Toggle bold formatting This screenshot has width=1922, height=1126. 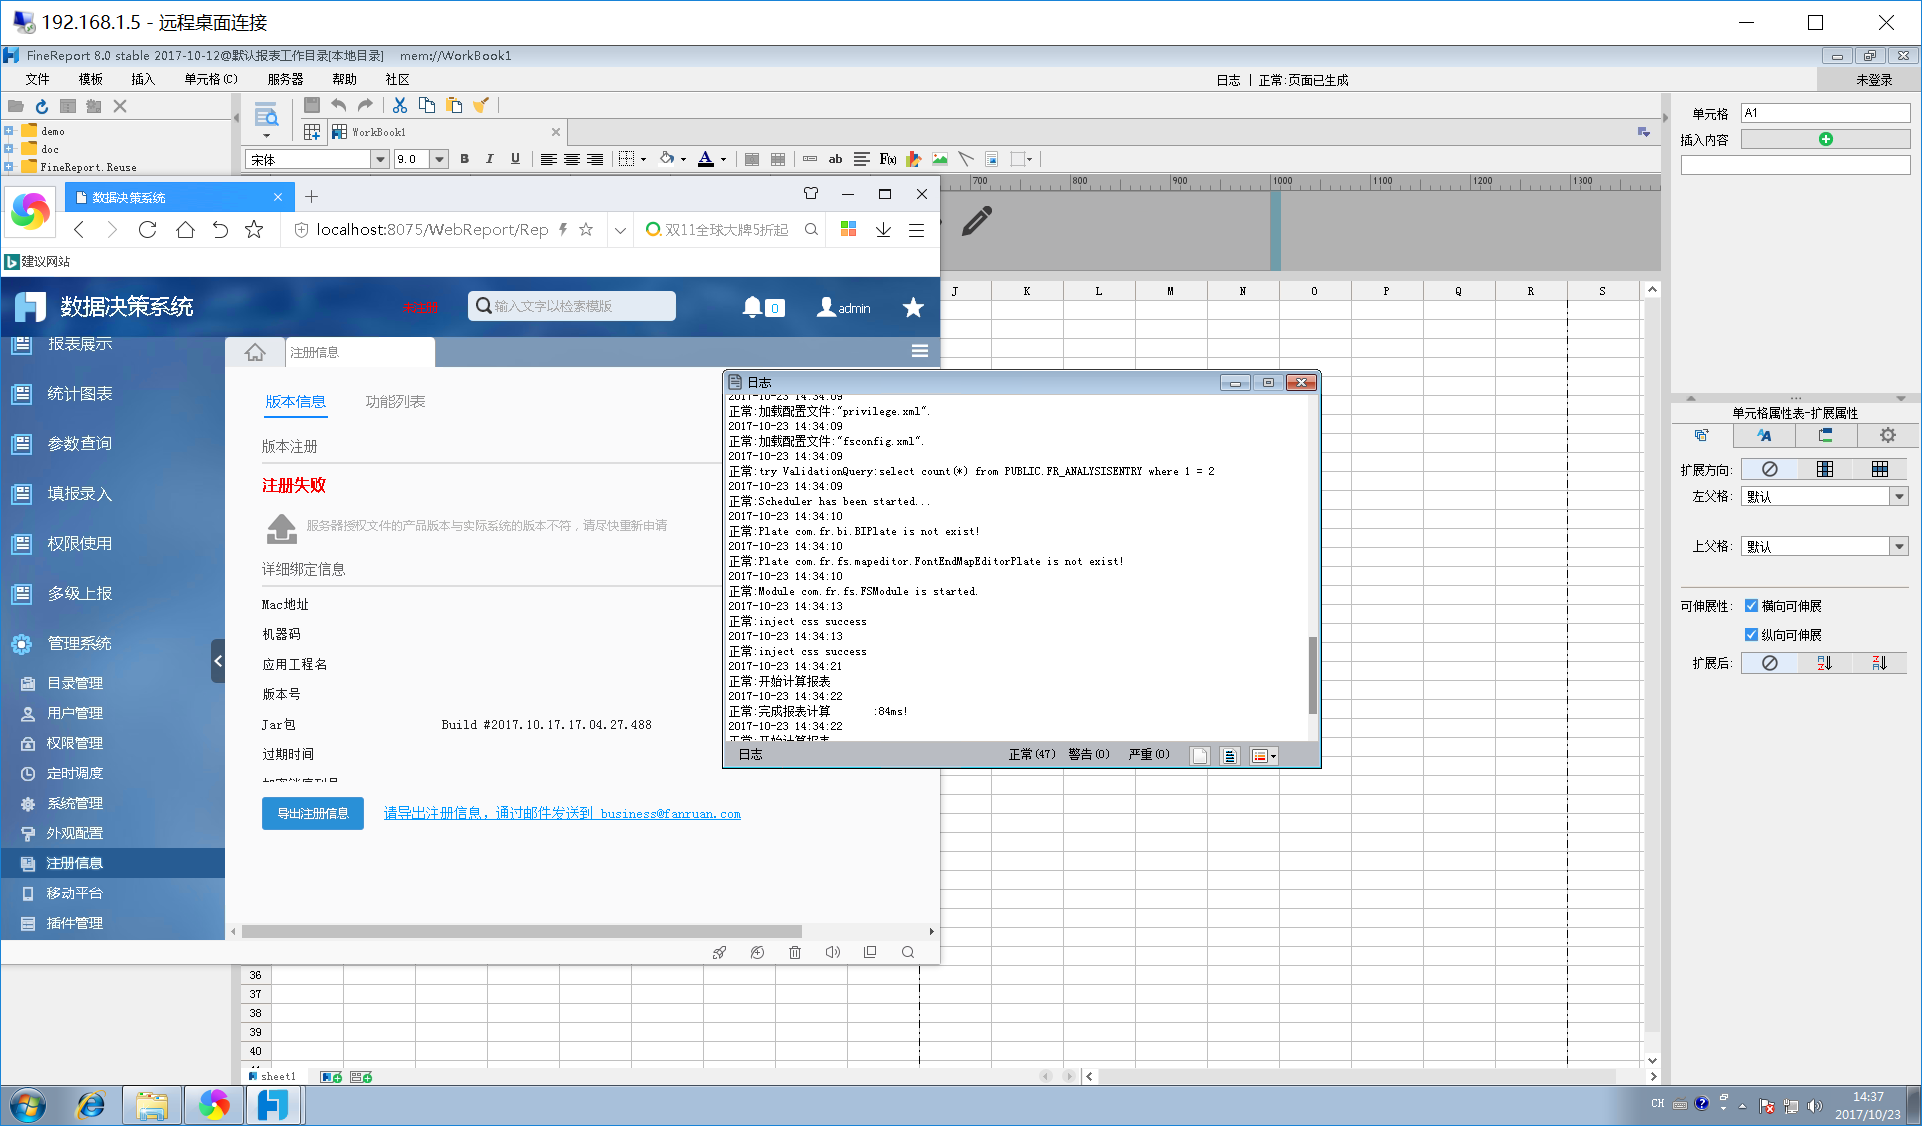[x=464, y=159]
